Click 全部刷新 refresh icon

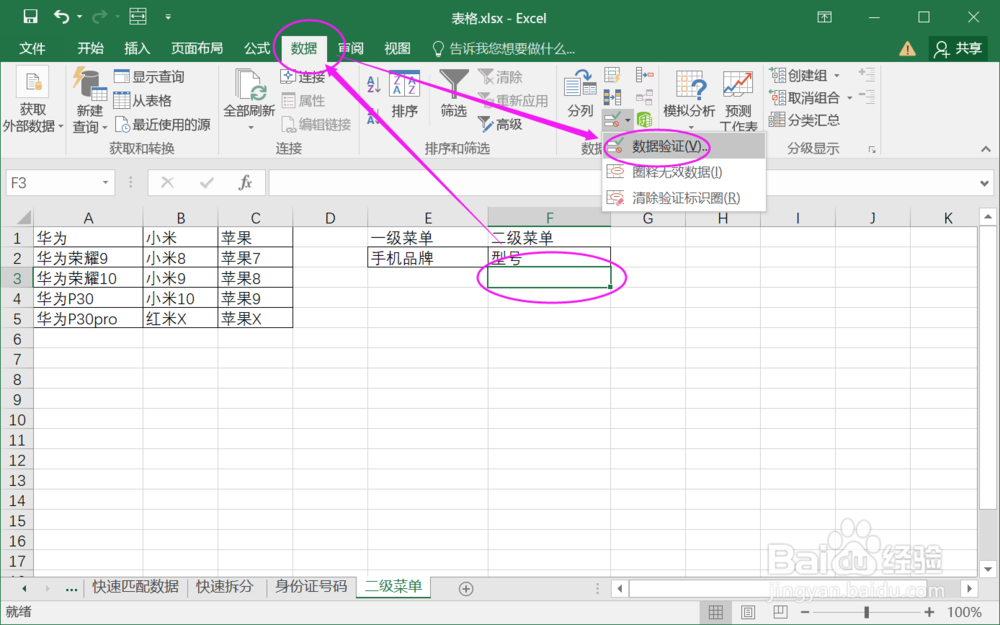click(x=250, y=86)
